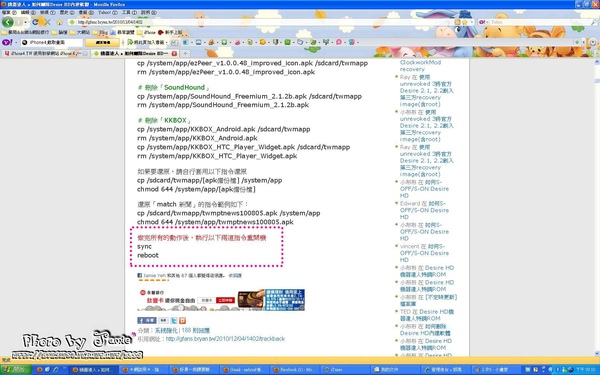Open 小彬彬's '[不定時更新] 檔案庫' comment link
Image resolution: width=600 pixels, height=375 pixels.
[x=428, y=300]
